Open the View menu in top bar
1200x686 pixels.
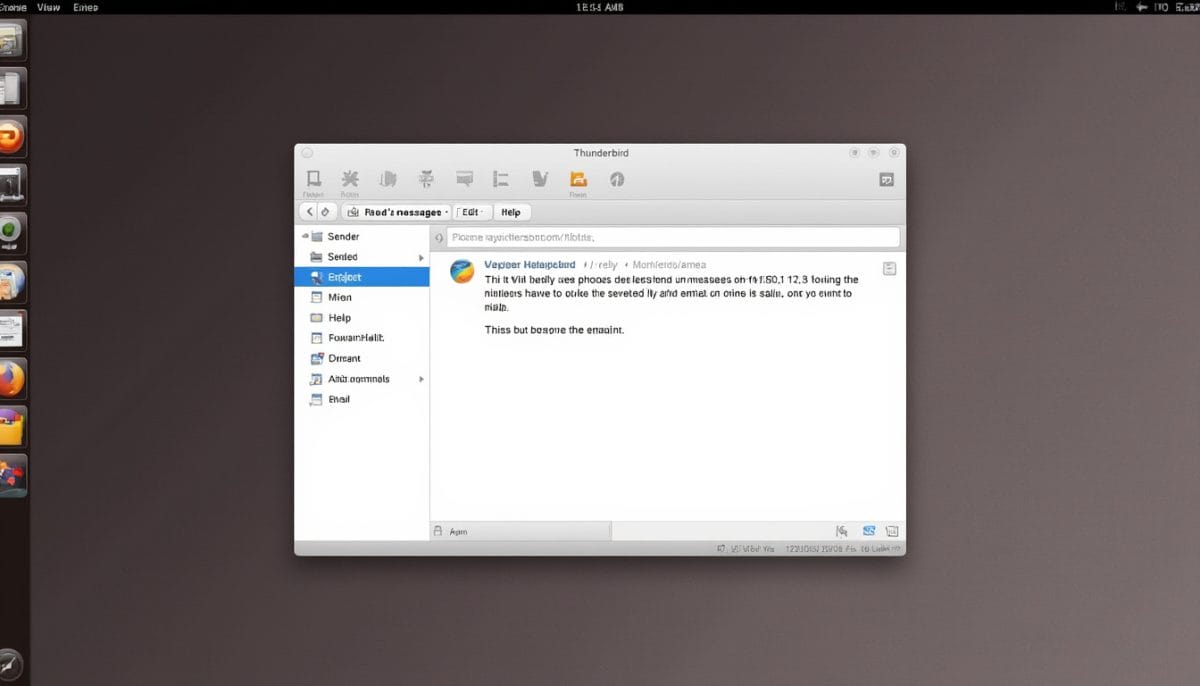click(x=48, y=7)
